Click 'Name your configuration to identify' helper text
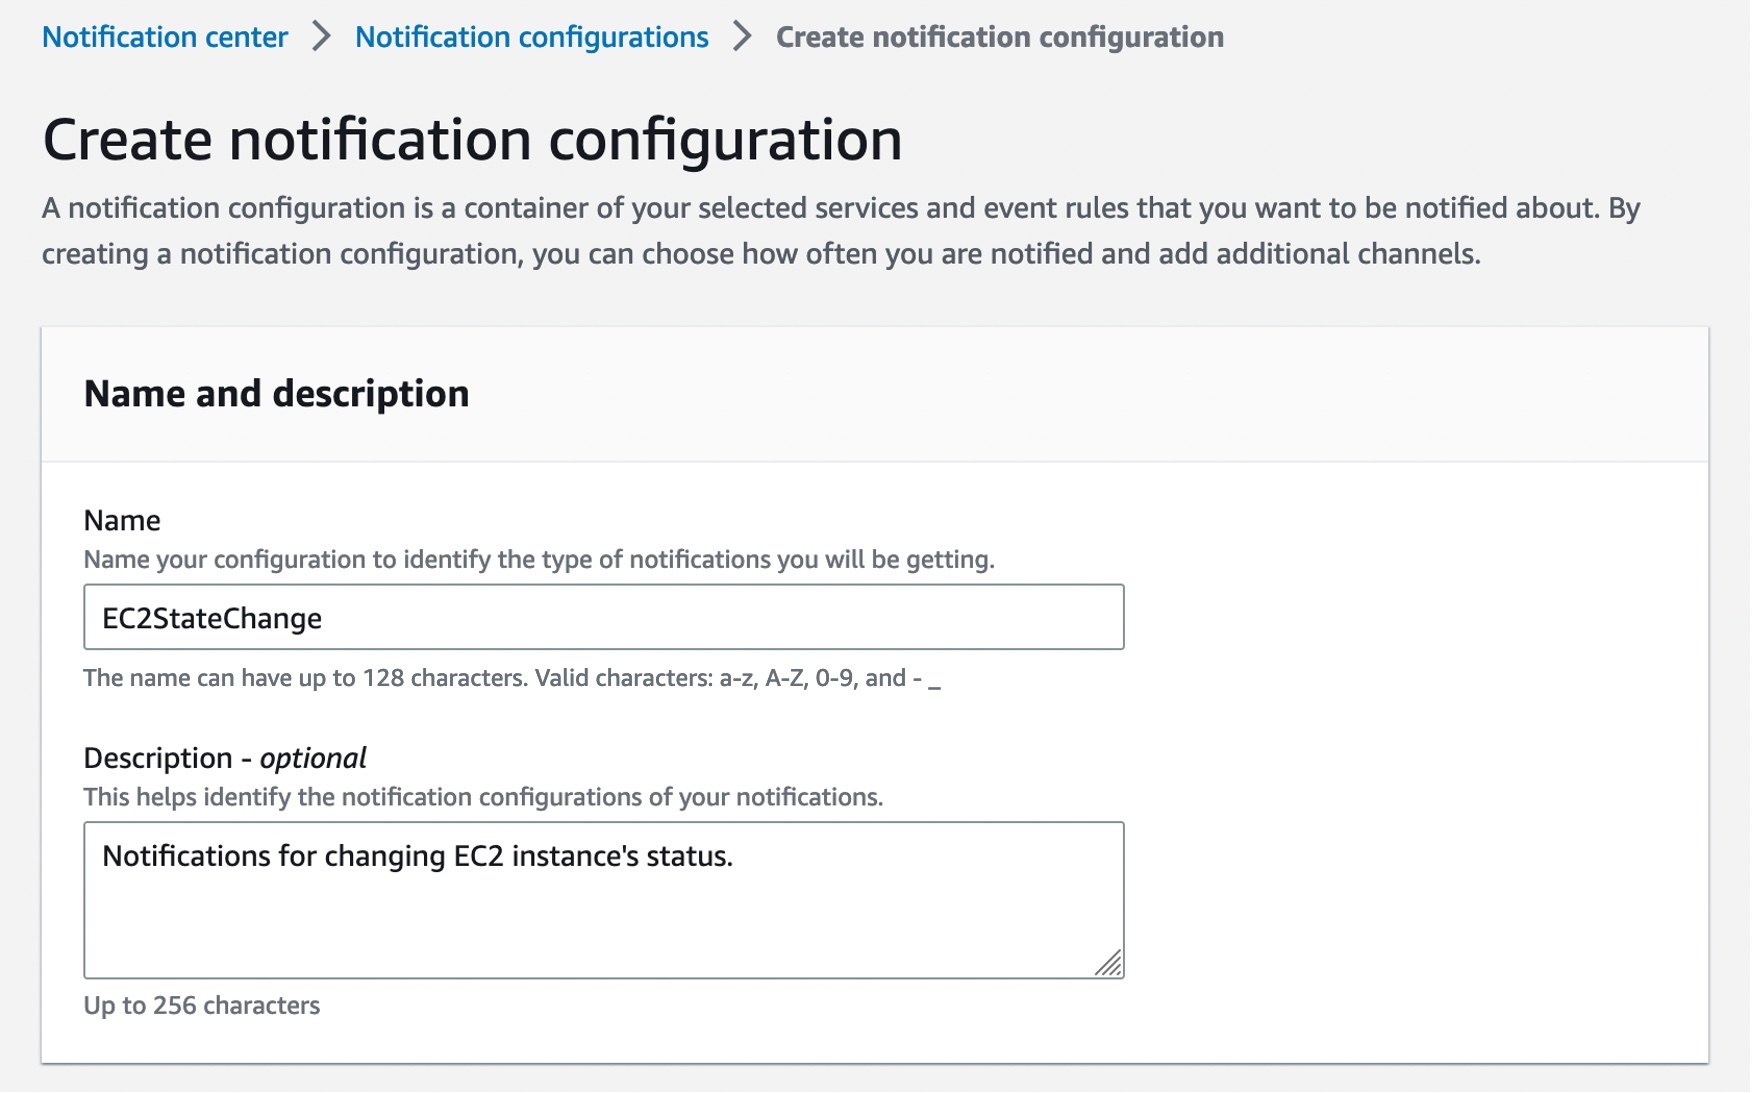 [x=539, y=559]
